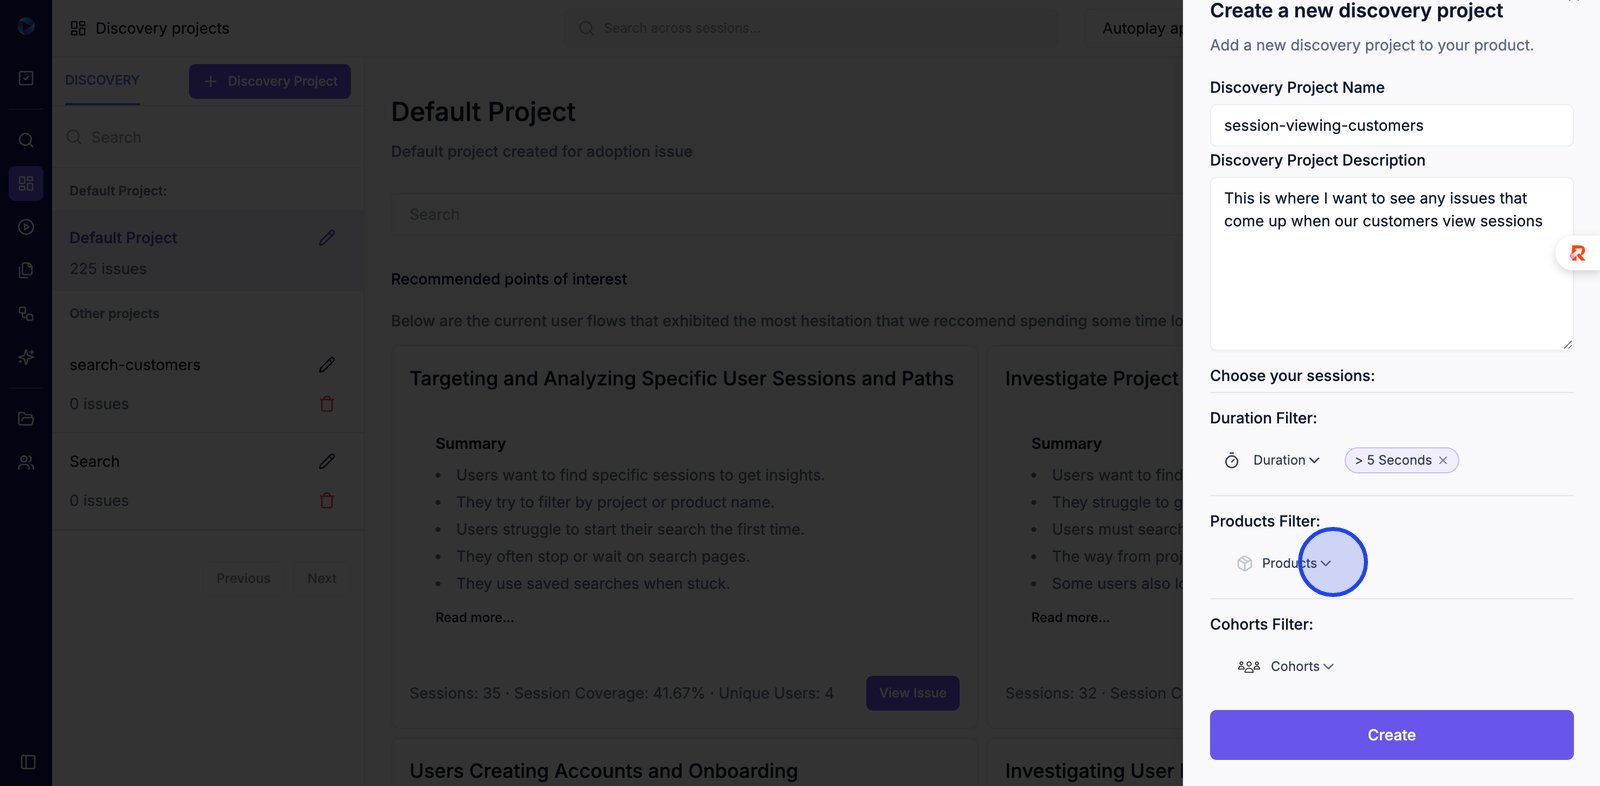This screenshot has height=786, width=1600.
Task: Open the users icon in left rail
Action: coord(26,463)
